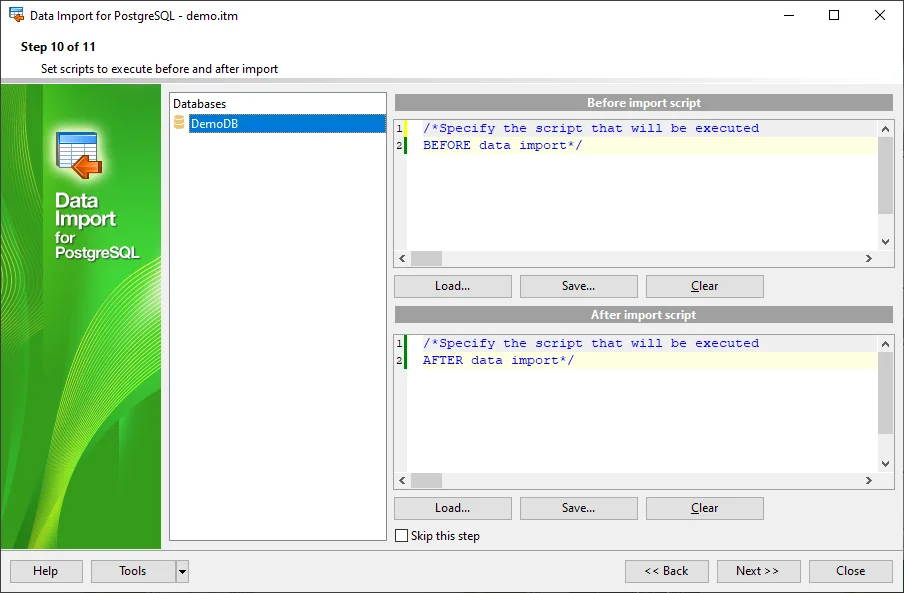Clear the Before import script
This screenshot has width=904, height=593.
704,286
